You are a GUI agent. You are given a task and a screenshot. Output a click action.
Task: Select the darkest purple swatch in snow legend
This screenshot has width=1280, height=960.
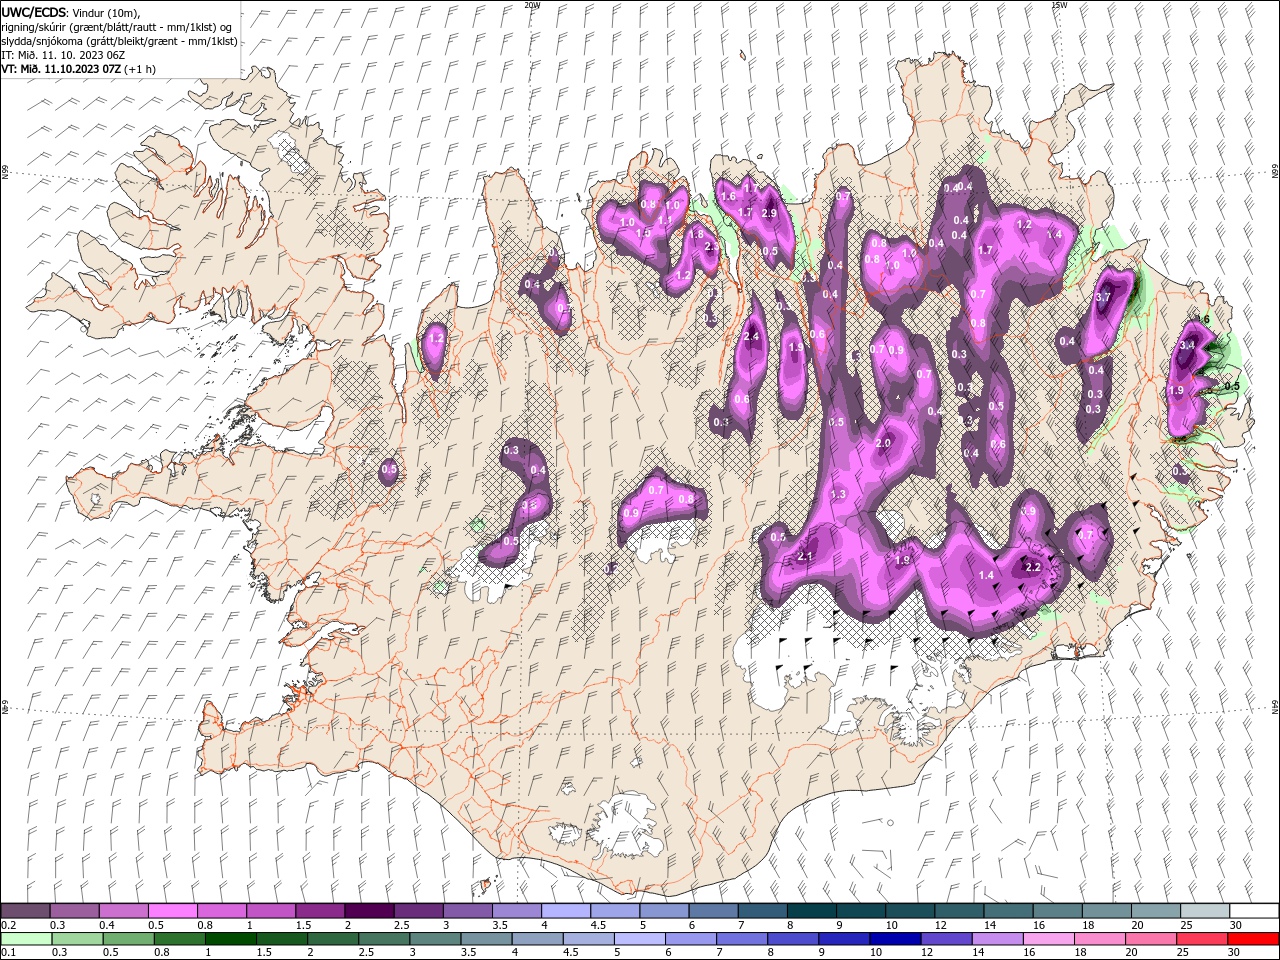[x=369, y=911]
